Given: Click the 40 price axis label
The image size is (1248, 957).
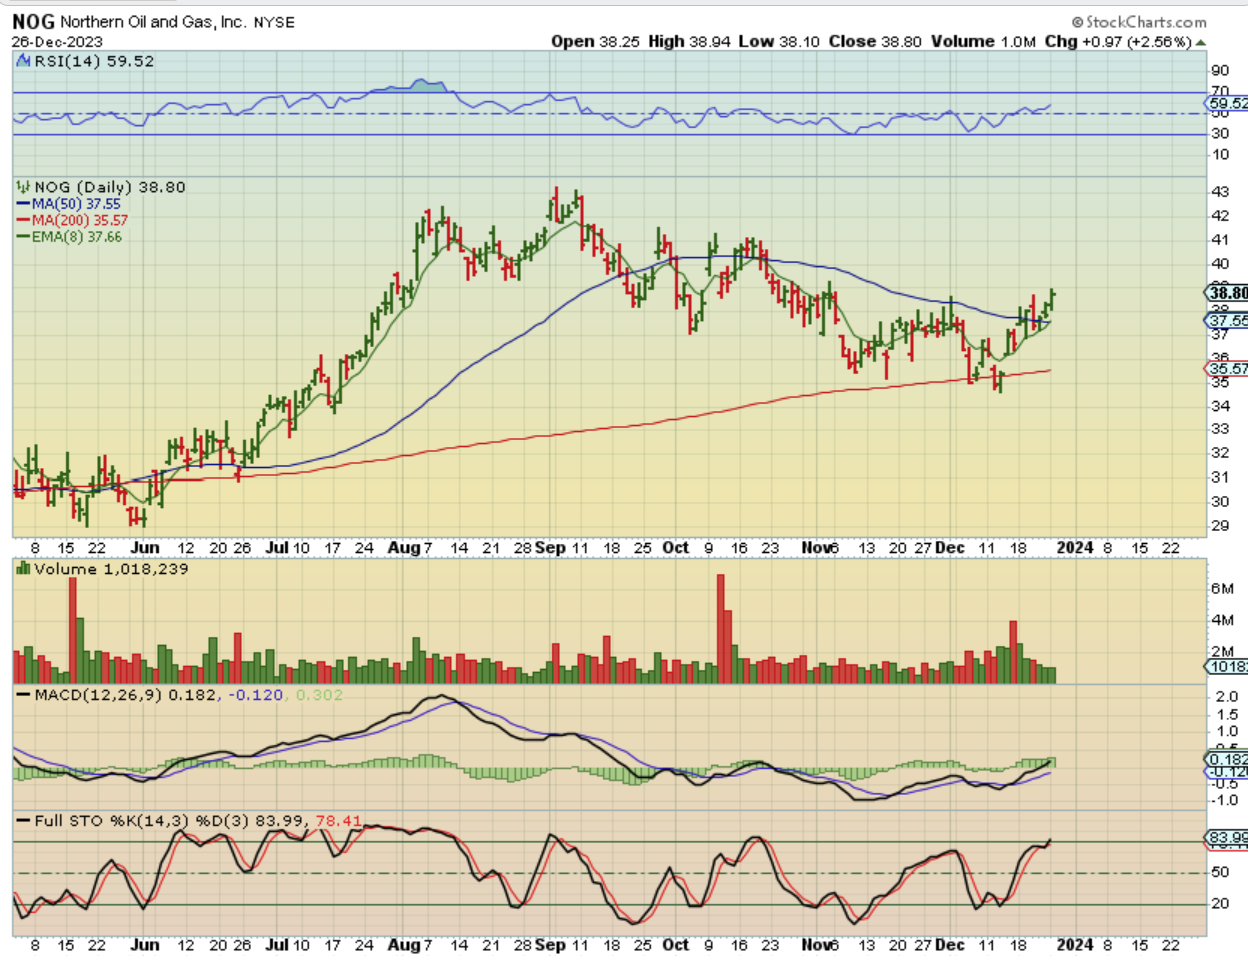Looking at the screenshot, I should click(1220, 264).
